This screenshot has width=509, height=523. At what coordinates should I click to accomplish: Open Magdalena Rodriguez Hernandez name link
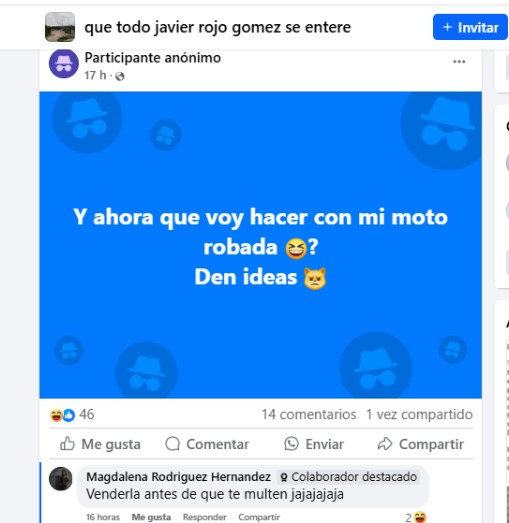[x=178, y=477]
